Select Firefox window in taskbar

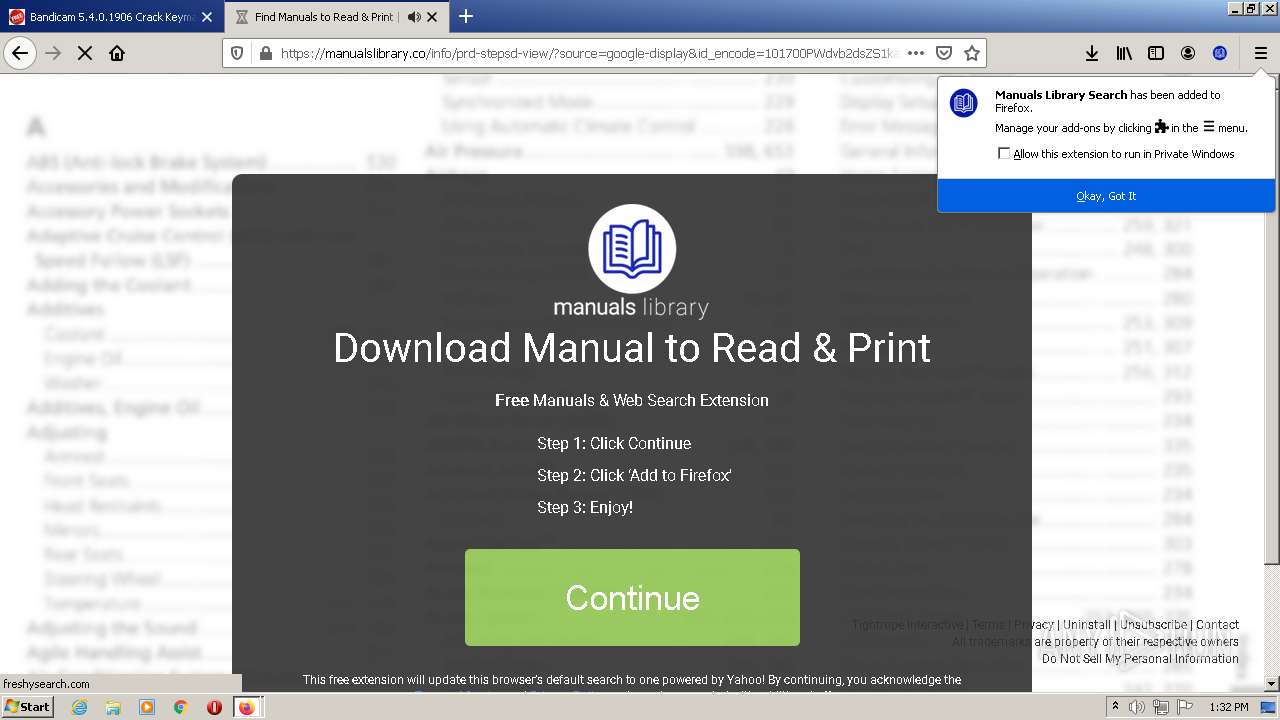247,707
